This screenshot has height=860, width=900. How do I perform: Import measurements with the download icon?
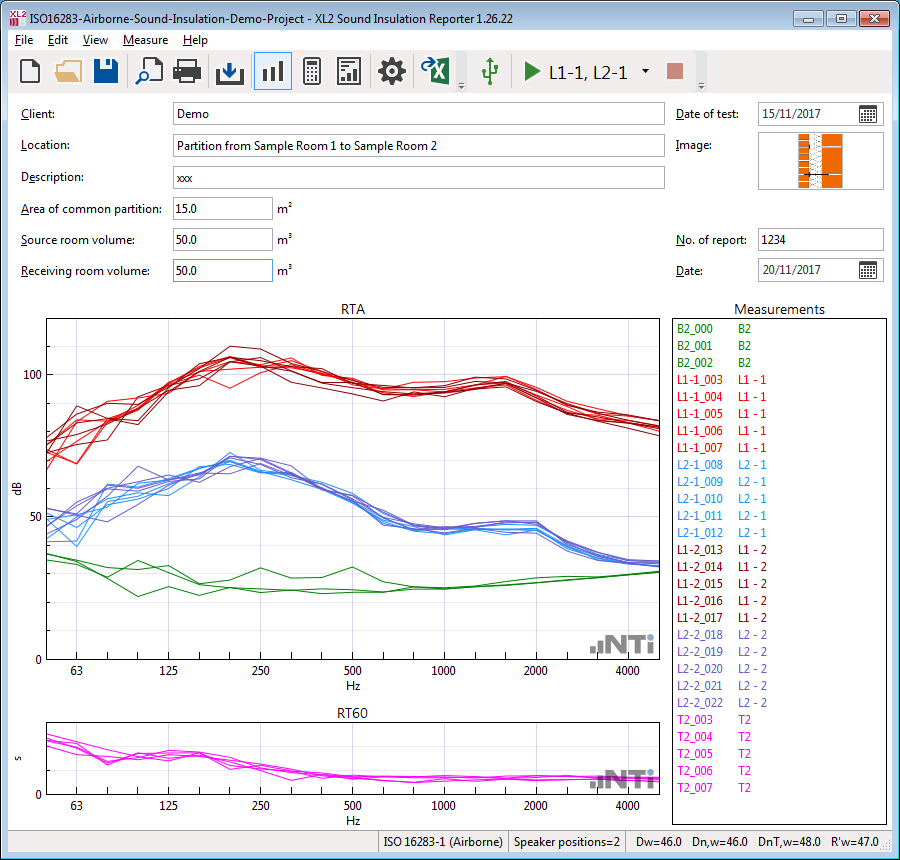(x=230, y=71)
